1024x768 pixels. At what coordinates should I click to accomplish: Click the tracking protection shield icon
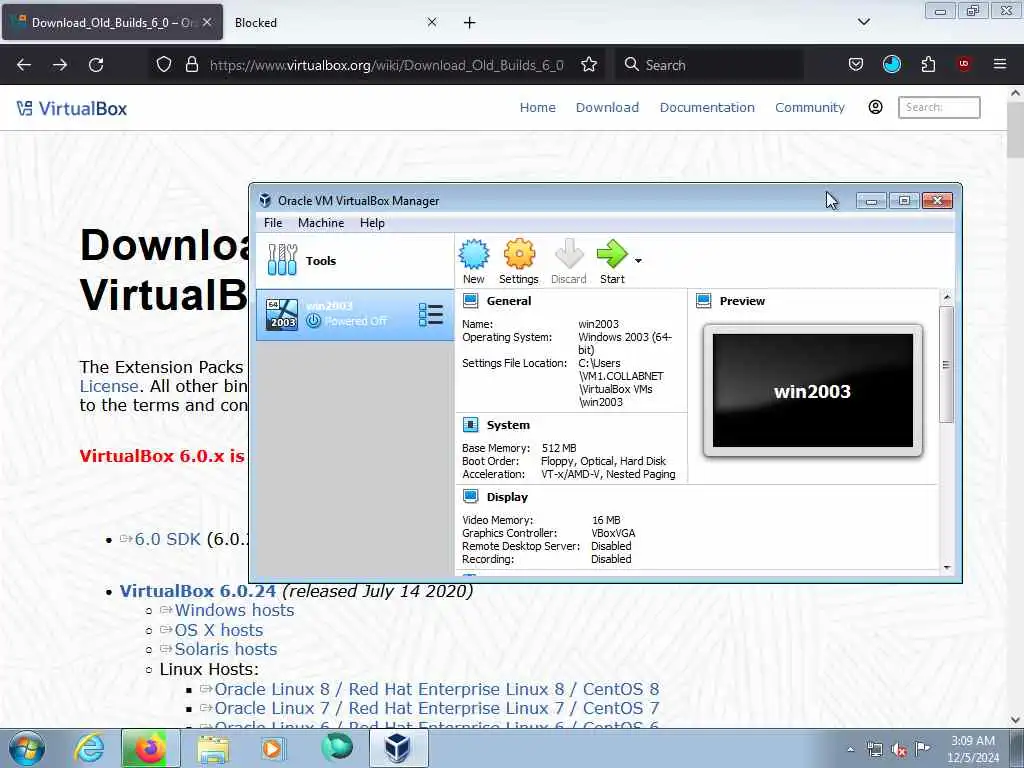click(164, 65)
